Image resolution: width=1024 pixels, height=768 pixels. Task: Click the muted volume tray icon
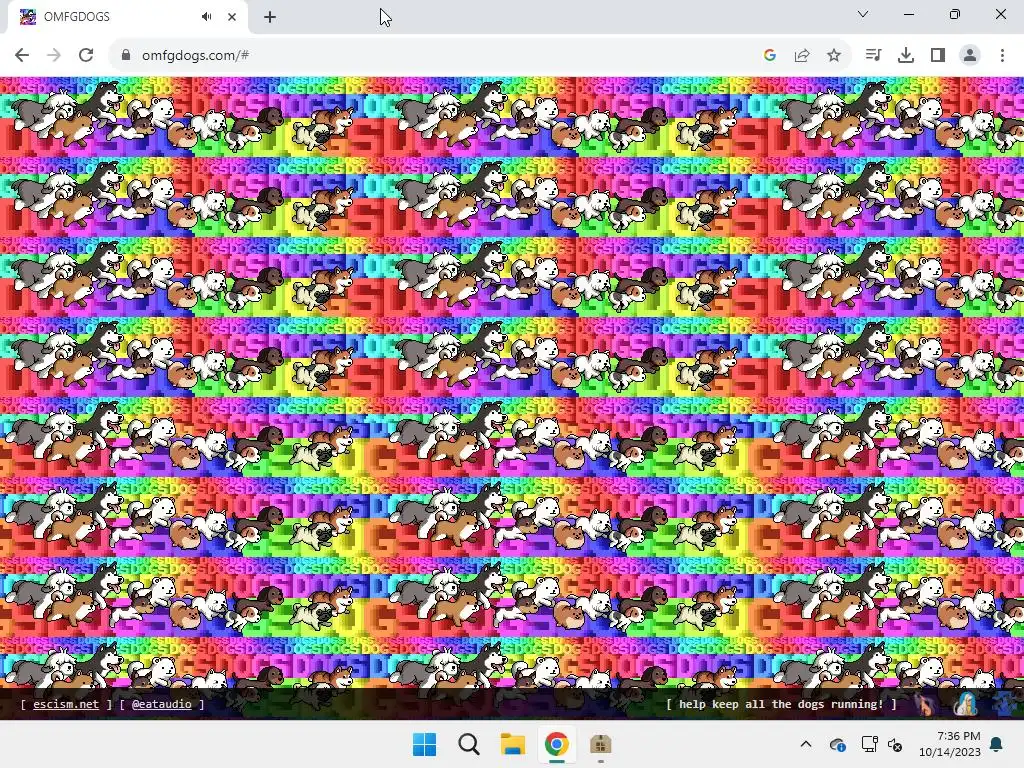point(895,744)
